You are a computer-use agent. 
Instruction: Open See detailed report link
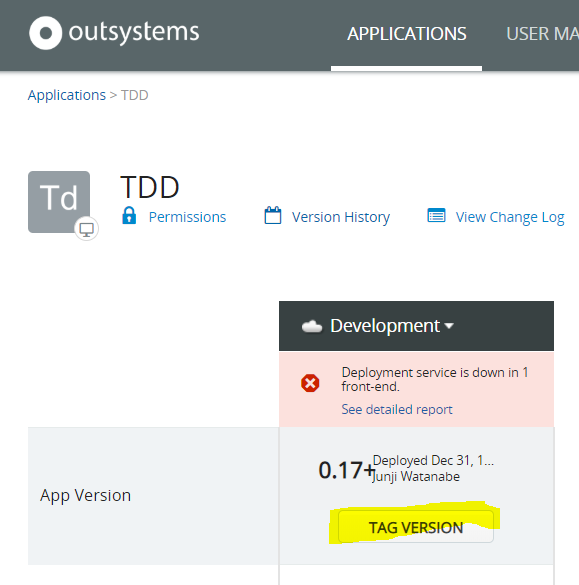point(397,409)
